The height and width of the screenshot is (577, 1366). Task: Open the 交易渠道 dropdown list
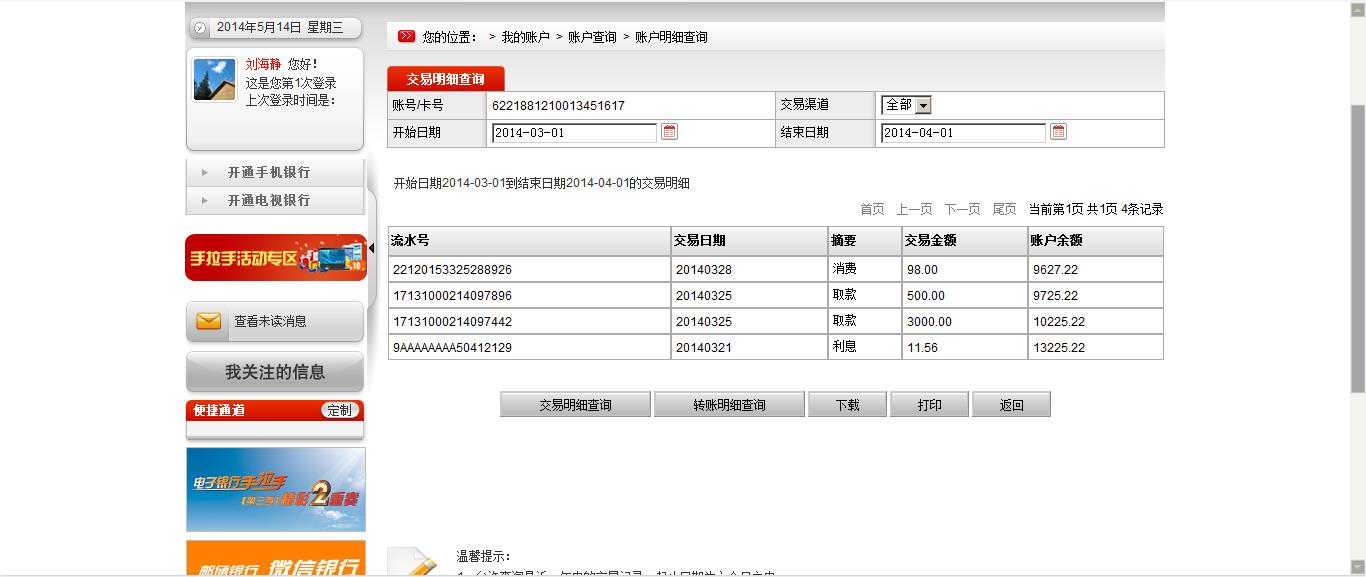tap(922, 105)
